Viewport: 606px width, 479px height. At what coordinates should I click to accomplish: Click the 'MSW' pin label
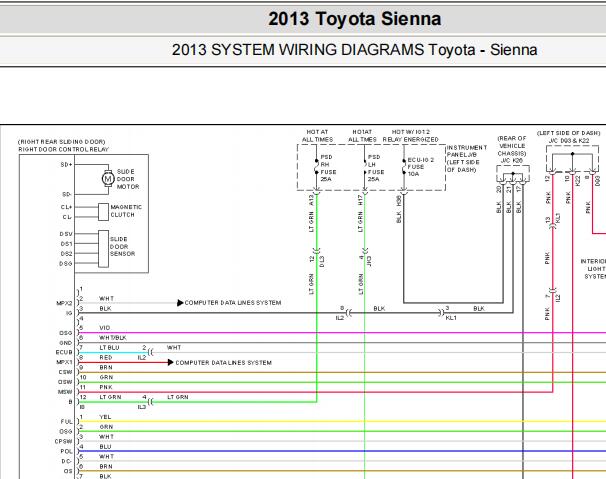(x=65, y=392)
